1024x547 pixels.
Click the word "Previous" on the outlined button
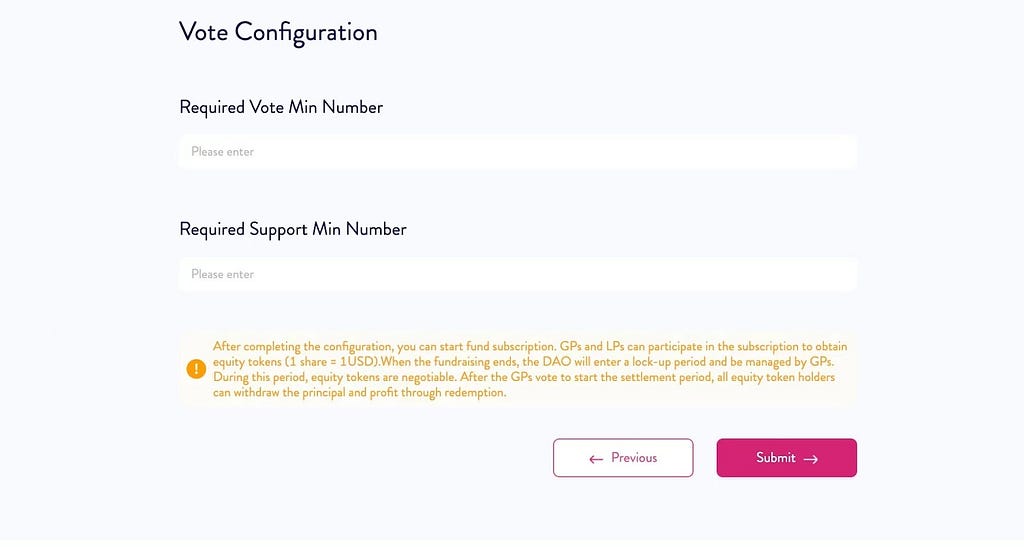634,458
